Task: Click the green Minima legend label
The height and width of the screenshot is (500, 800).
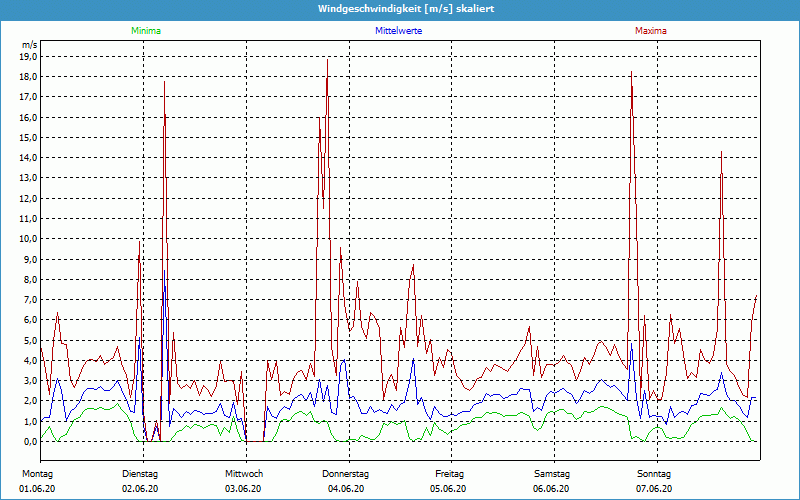Action: click(146, 31)
